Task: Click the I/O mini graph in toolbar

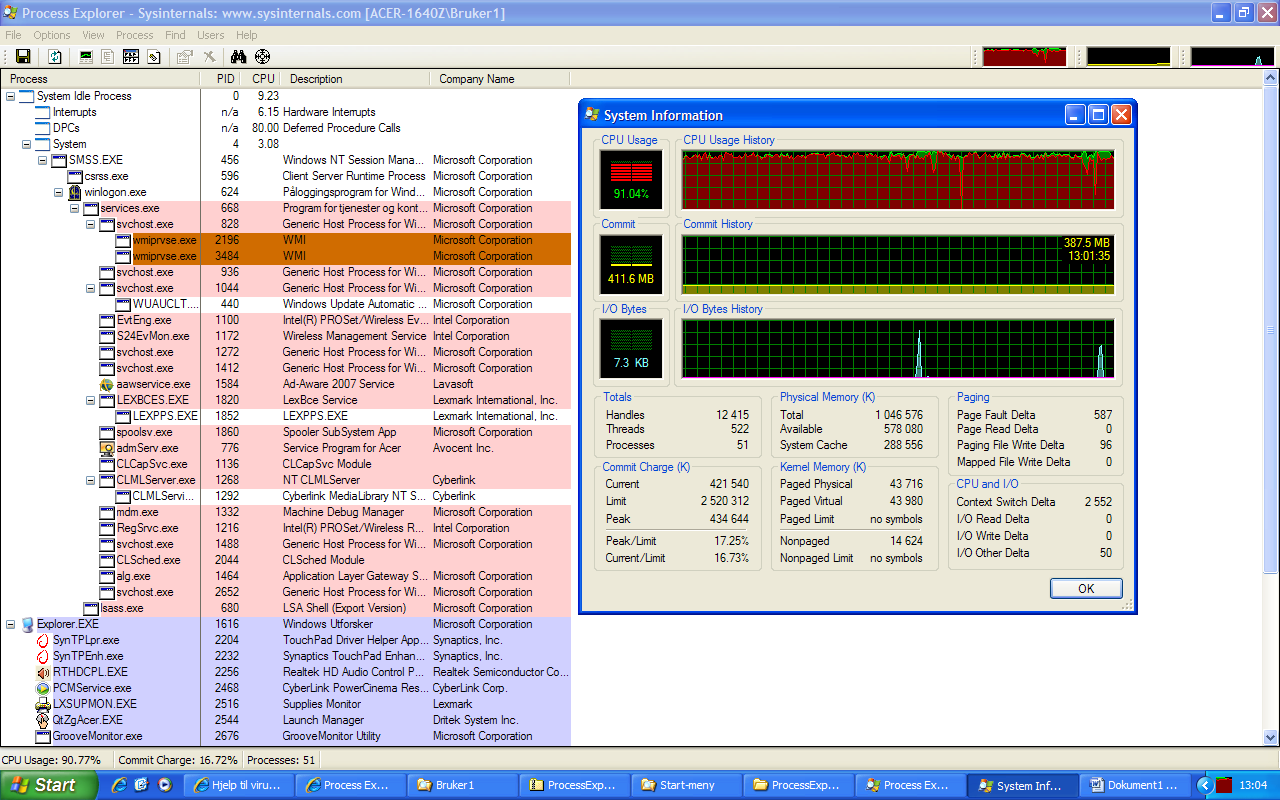Action: [1232, 57]
